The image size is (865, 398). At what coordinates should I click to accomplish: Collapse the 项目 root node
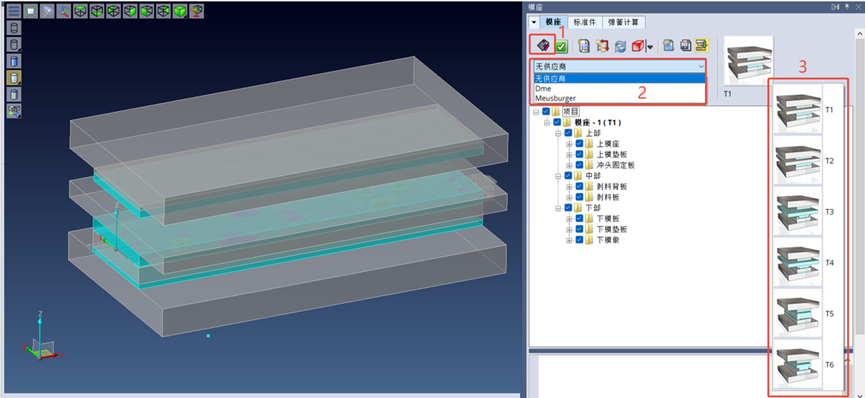pos(536,112)
